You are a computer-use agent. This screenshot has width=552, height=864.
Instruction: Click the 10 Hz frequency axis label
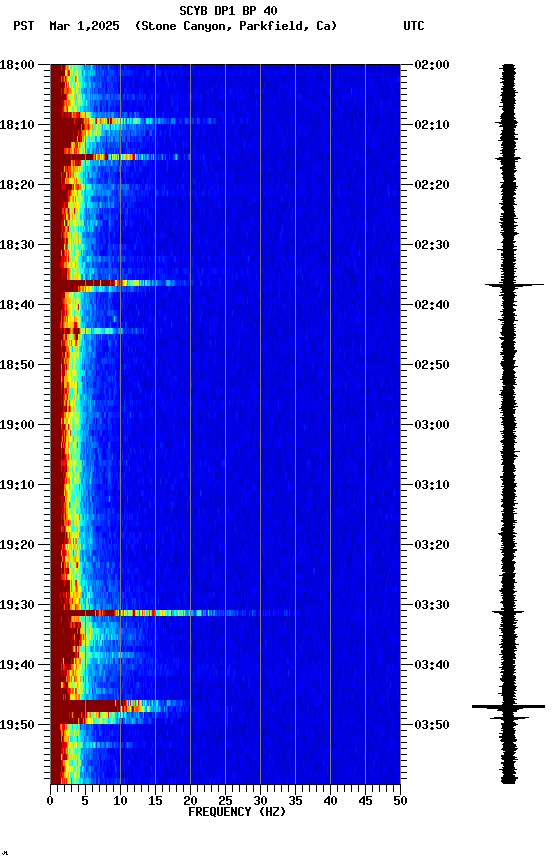pos(120,801)
